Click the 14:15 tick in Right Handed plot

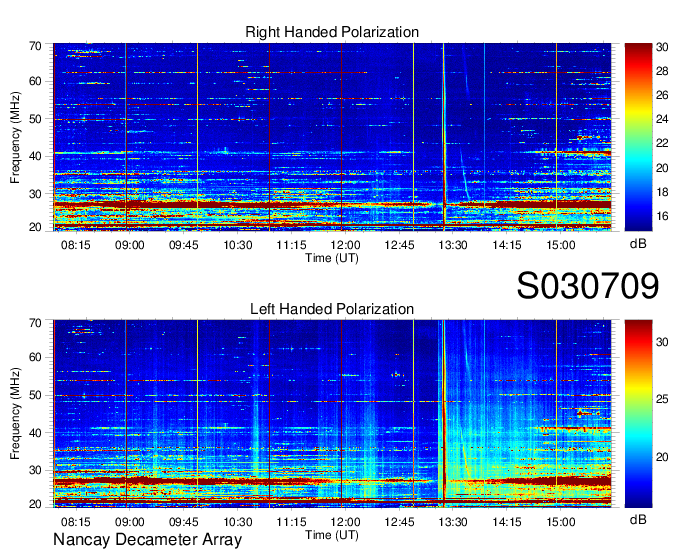[x=507, y=245]
